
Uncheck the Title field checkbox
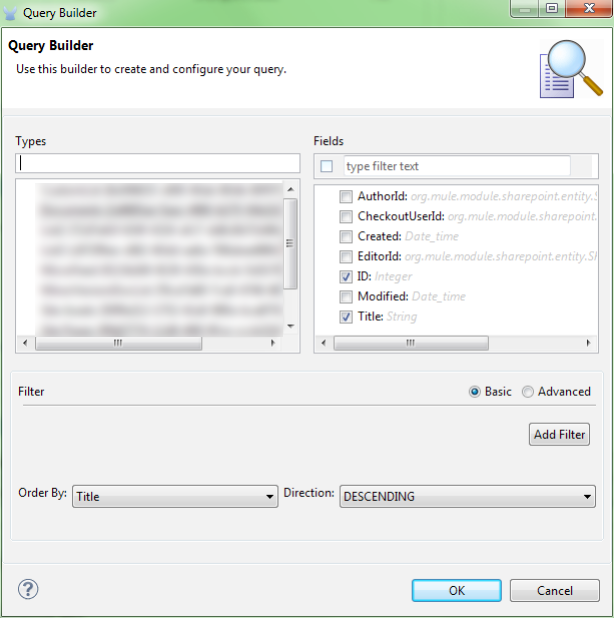coord(346,316)
